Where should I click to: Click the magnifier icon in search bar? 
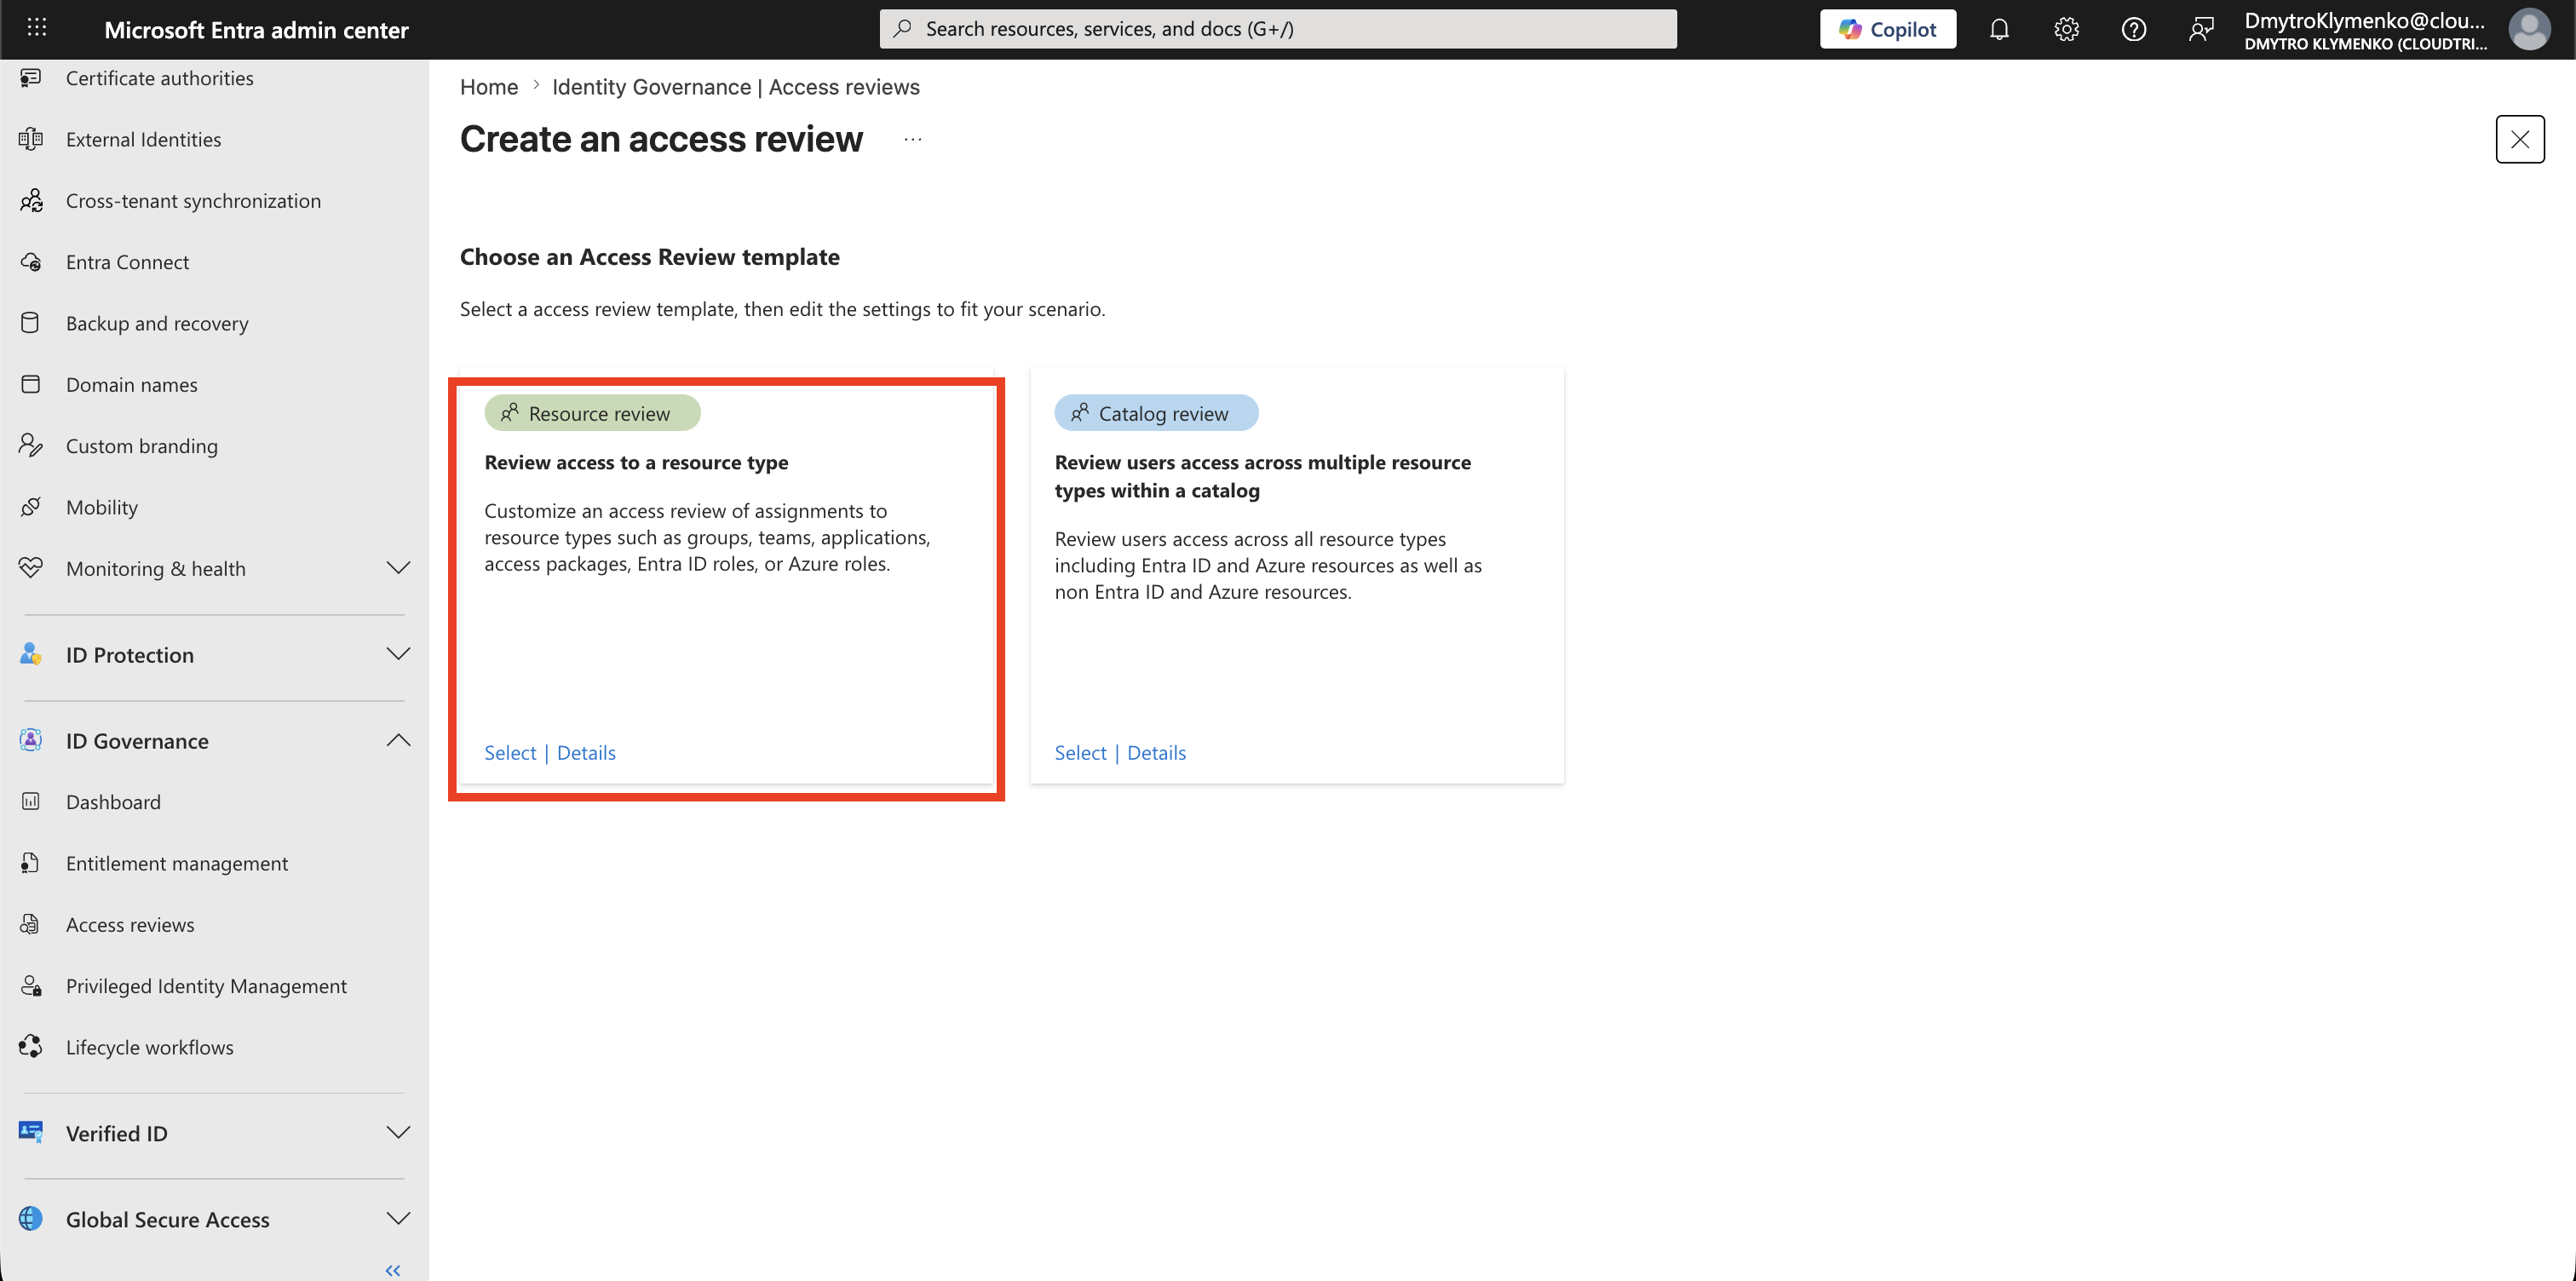tap(902, 29)
